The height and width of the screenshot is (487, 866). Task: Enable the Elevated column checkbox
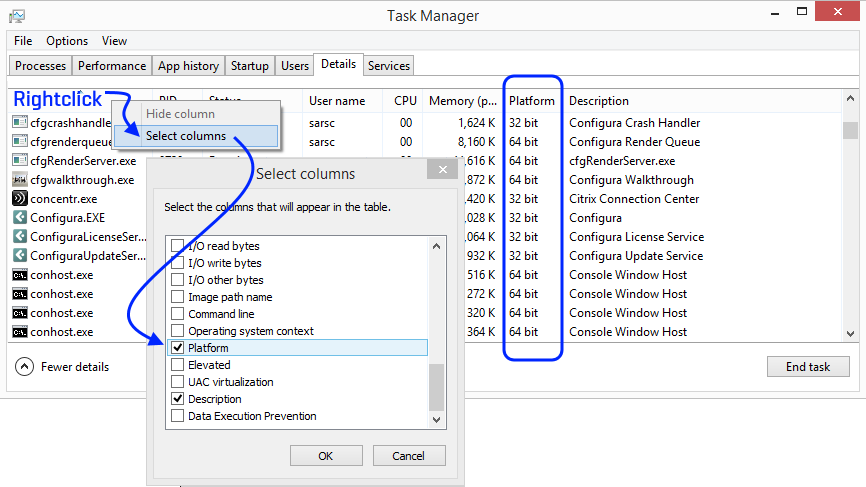coord(178,365)
